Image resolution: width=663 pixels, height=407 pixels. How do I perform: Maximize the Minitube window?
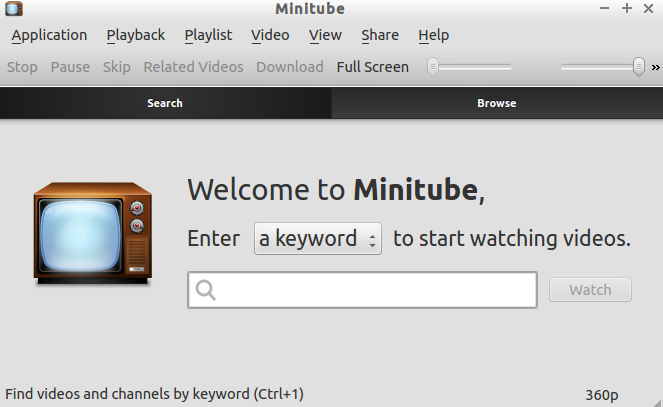click(627, 8)
